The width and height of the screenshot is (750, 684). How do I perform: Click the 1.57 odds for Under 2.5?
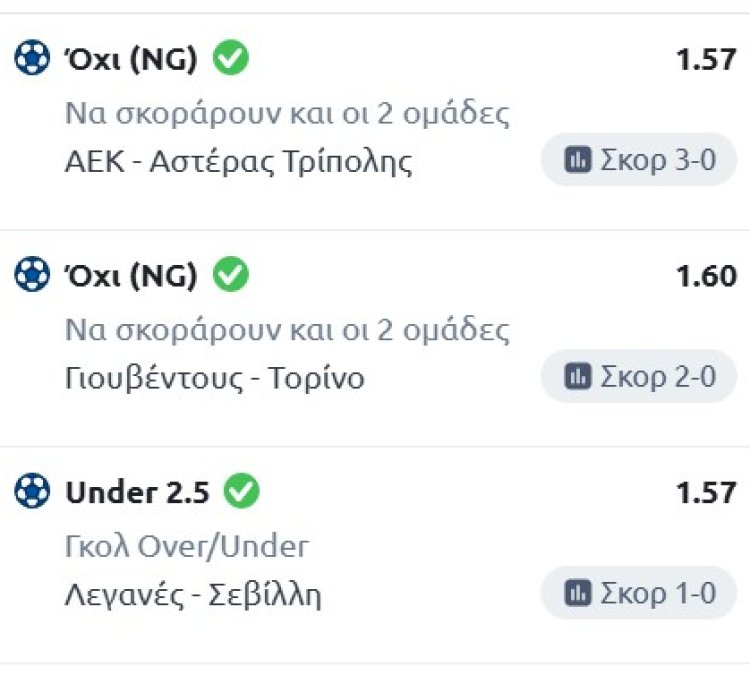(706, 492)
